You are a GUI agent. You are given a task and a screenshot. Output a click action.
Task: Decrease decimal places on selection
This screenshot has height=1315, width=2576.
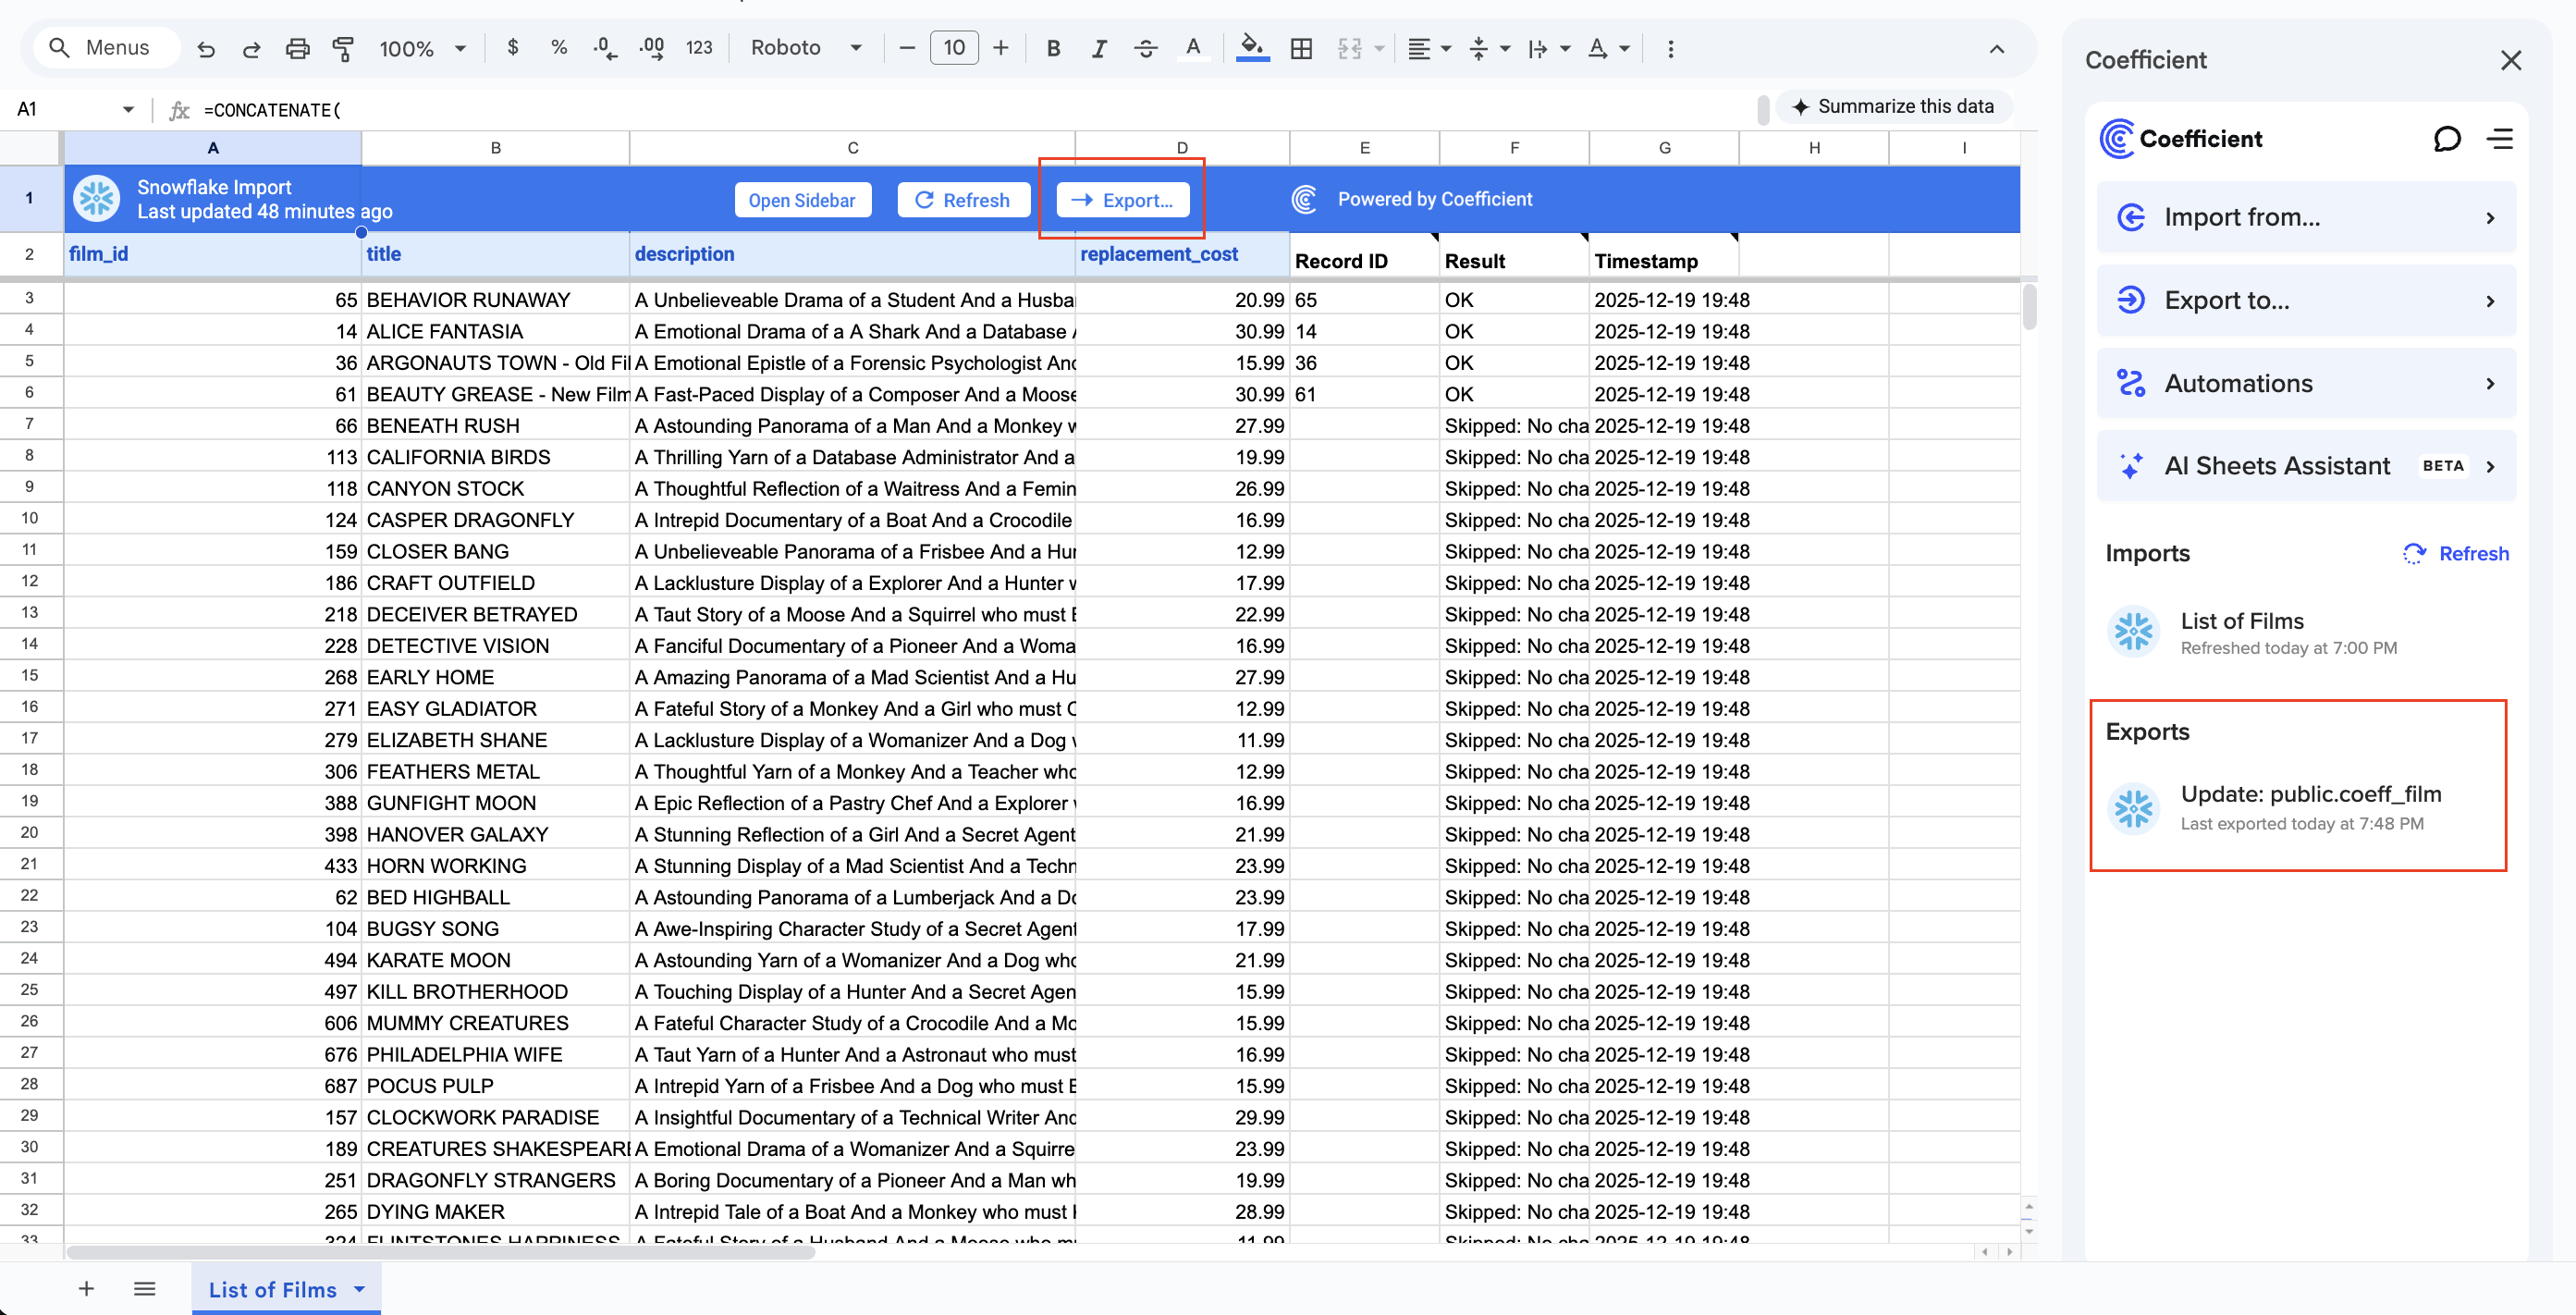[604, 48]
